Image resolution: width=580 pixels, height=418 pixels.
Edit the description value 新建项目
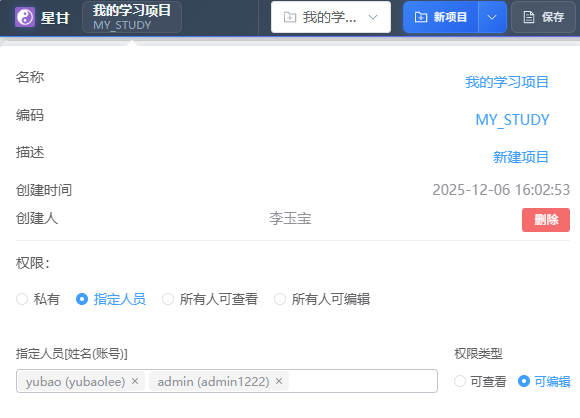coord(521,157)
